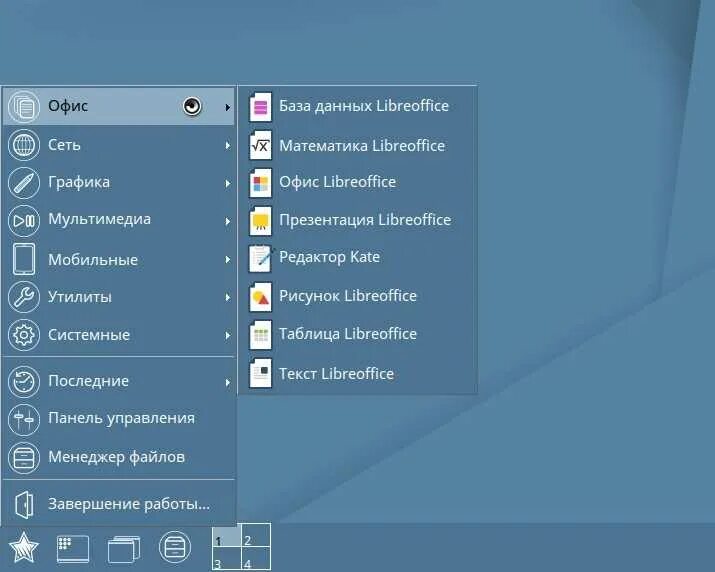
Task: Open LibreOffice Calc spreadsheet icon
Action: click(x=260, y=335)
